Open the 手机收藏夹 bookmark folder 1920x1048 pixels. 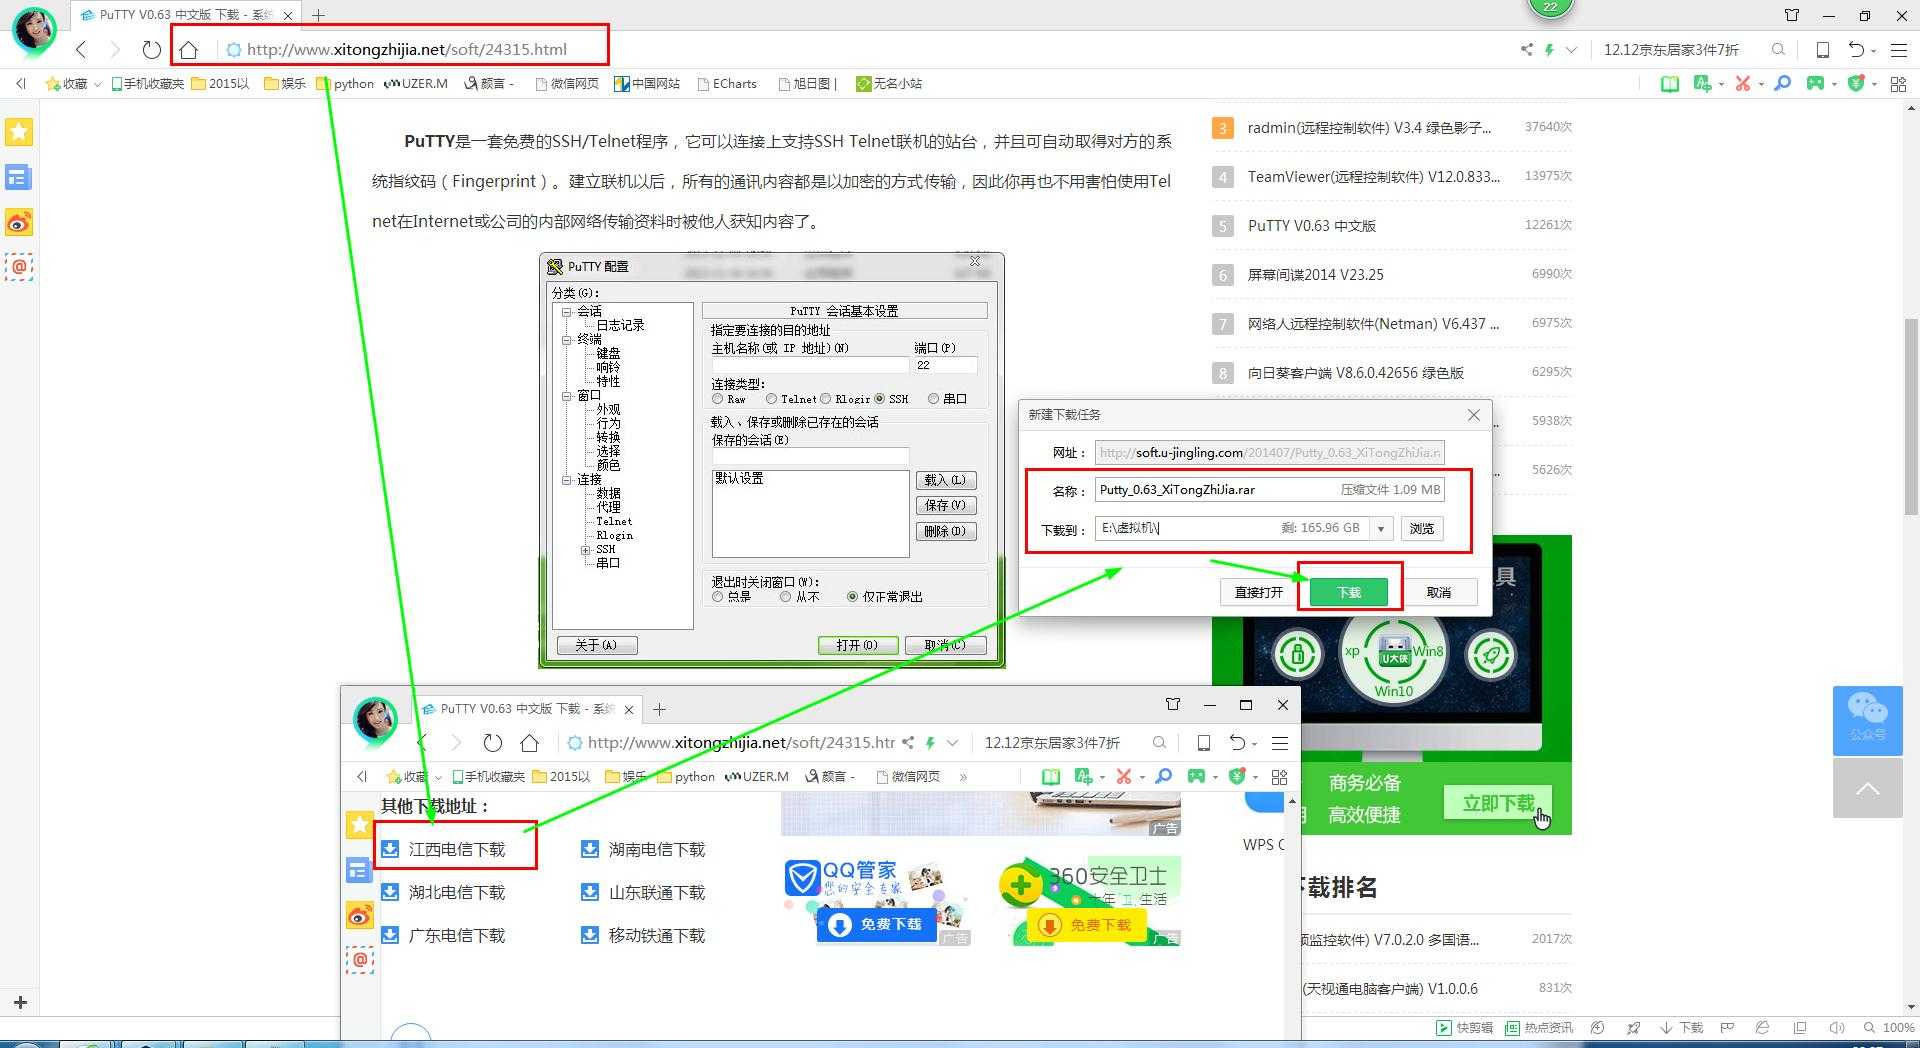(148, 84)
